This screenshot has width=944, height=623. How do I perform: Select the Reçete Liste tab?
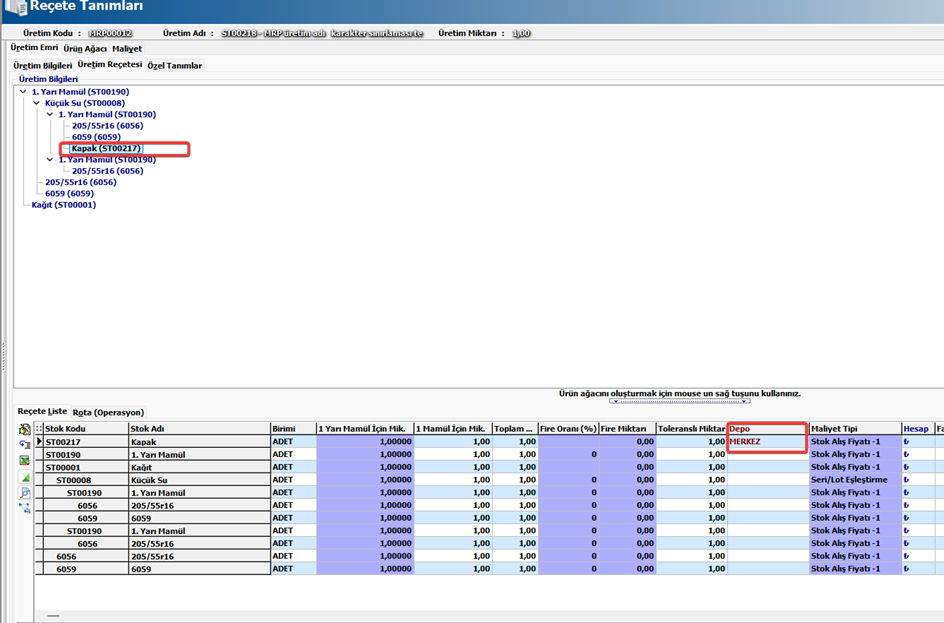[42, 411]
